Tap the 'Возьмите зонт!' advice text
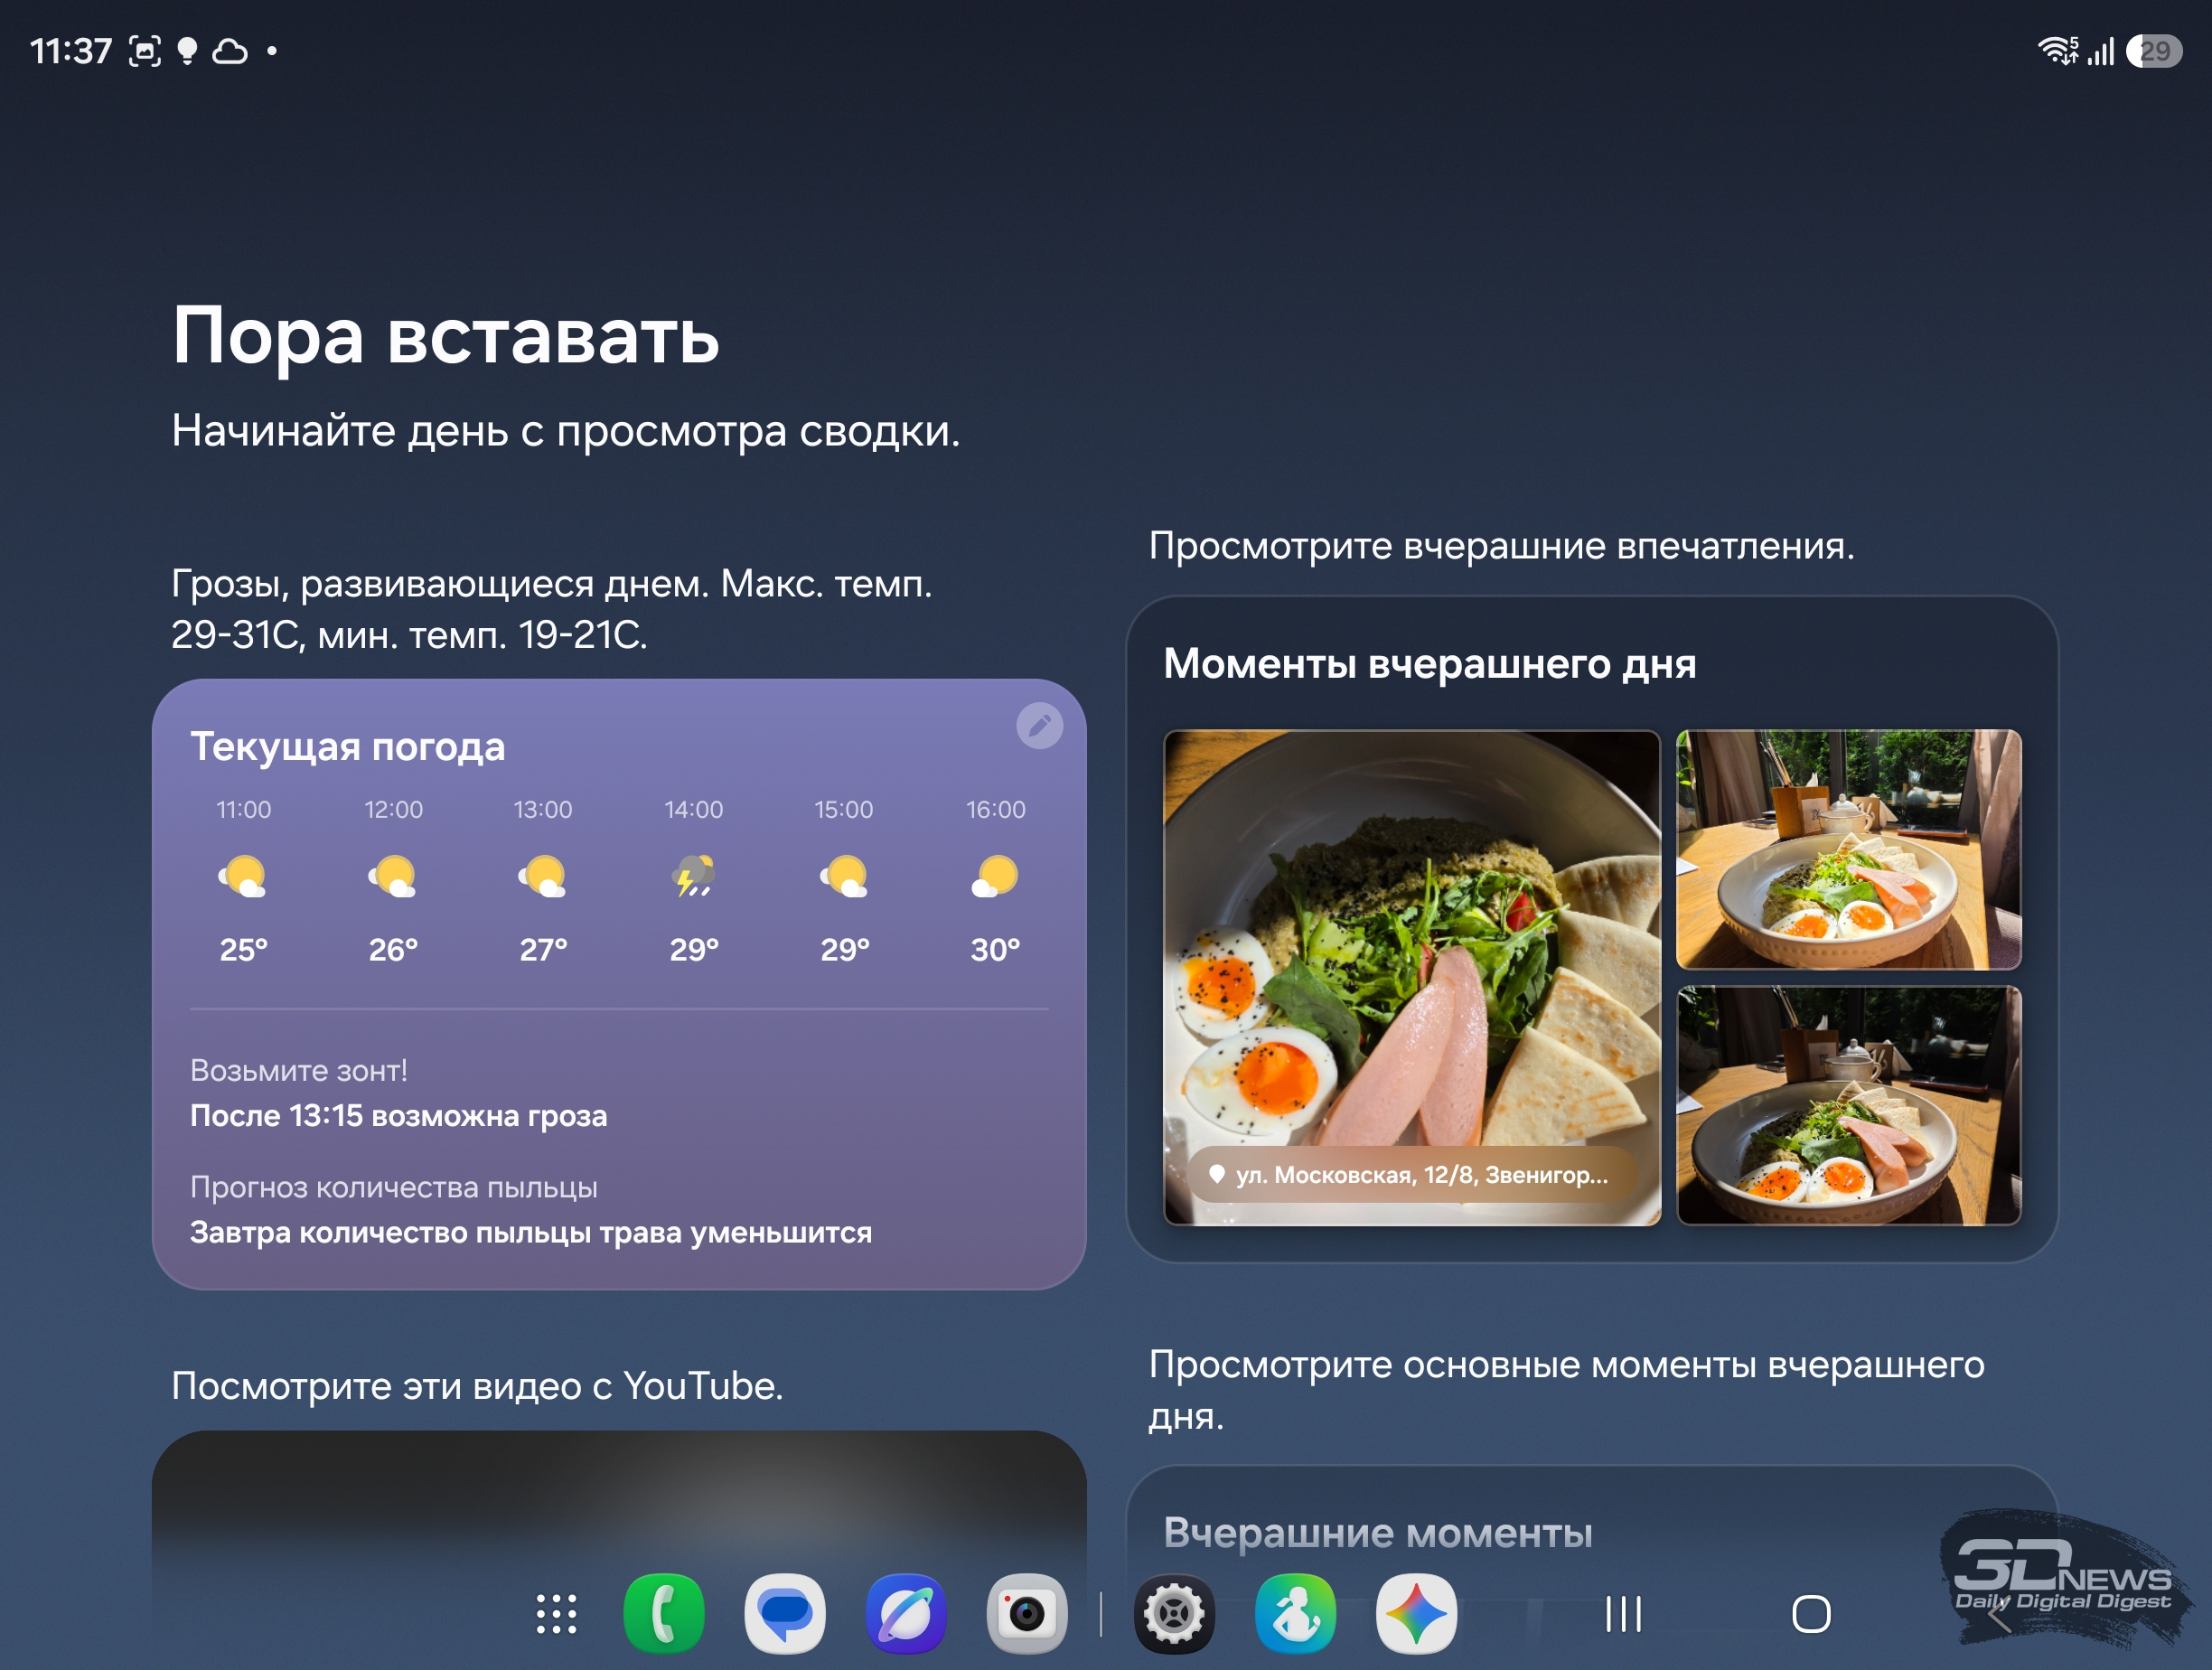 coord(298,1071)
